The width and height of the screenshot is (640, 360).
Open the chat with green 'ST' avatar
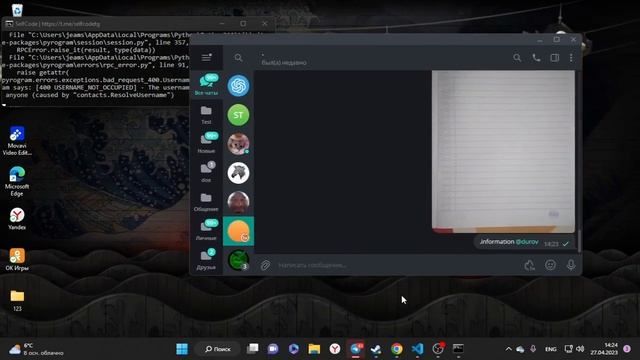[238, 115]
